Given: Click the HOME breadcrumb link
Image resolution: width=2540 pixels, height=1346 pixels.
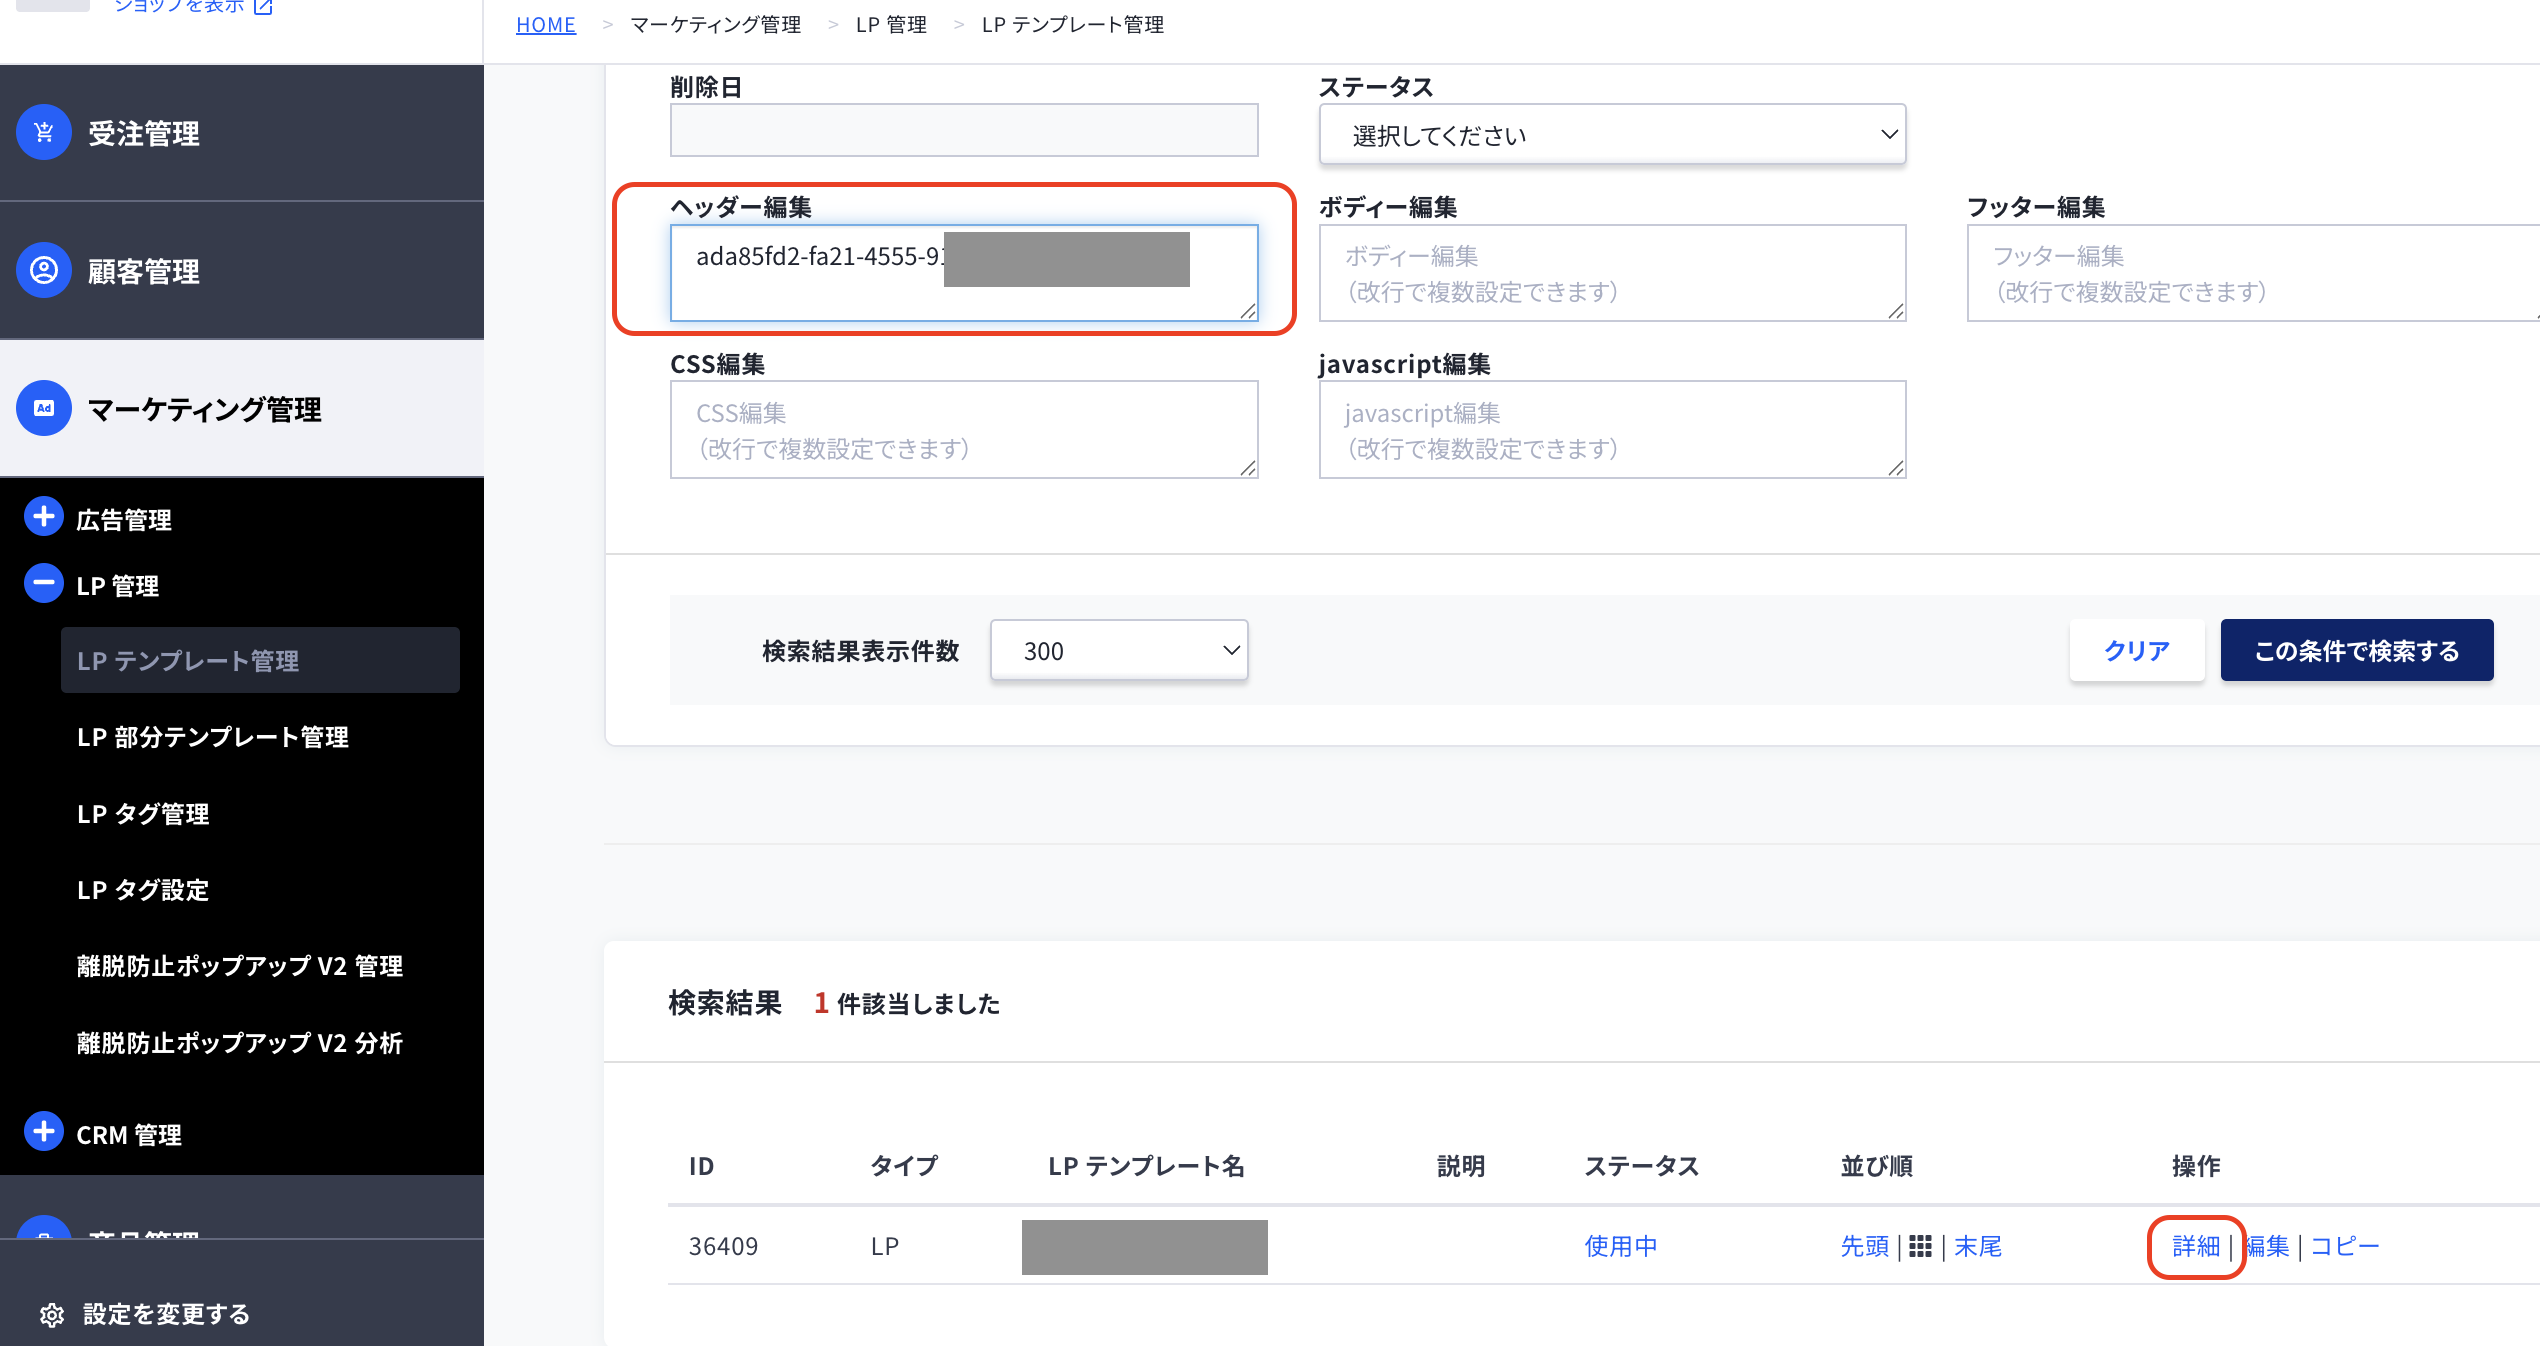Looking at the screenshot, I should [x=546, y=24].
